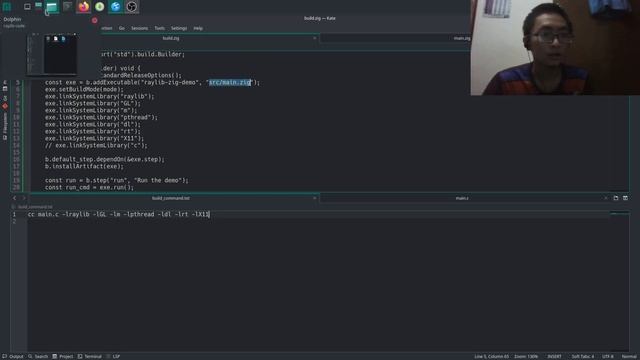The height and width of the screenshot is (360, 640).
Task: Click the b.installArtifact(exe) line
Action: point(84,166)
